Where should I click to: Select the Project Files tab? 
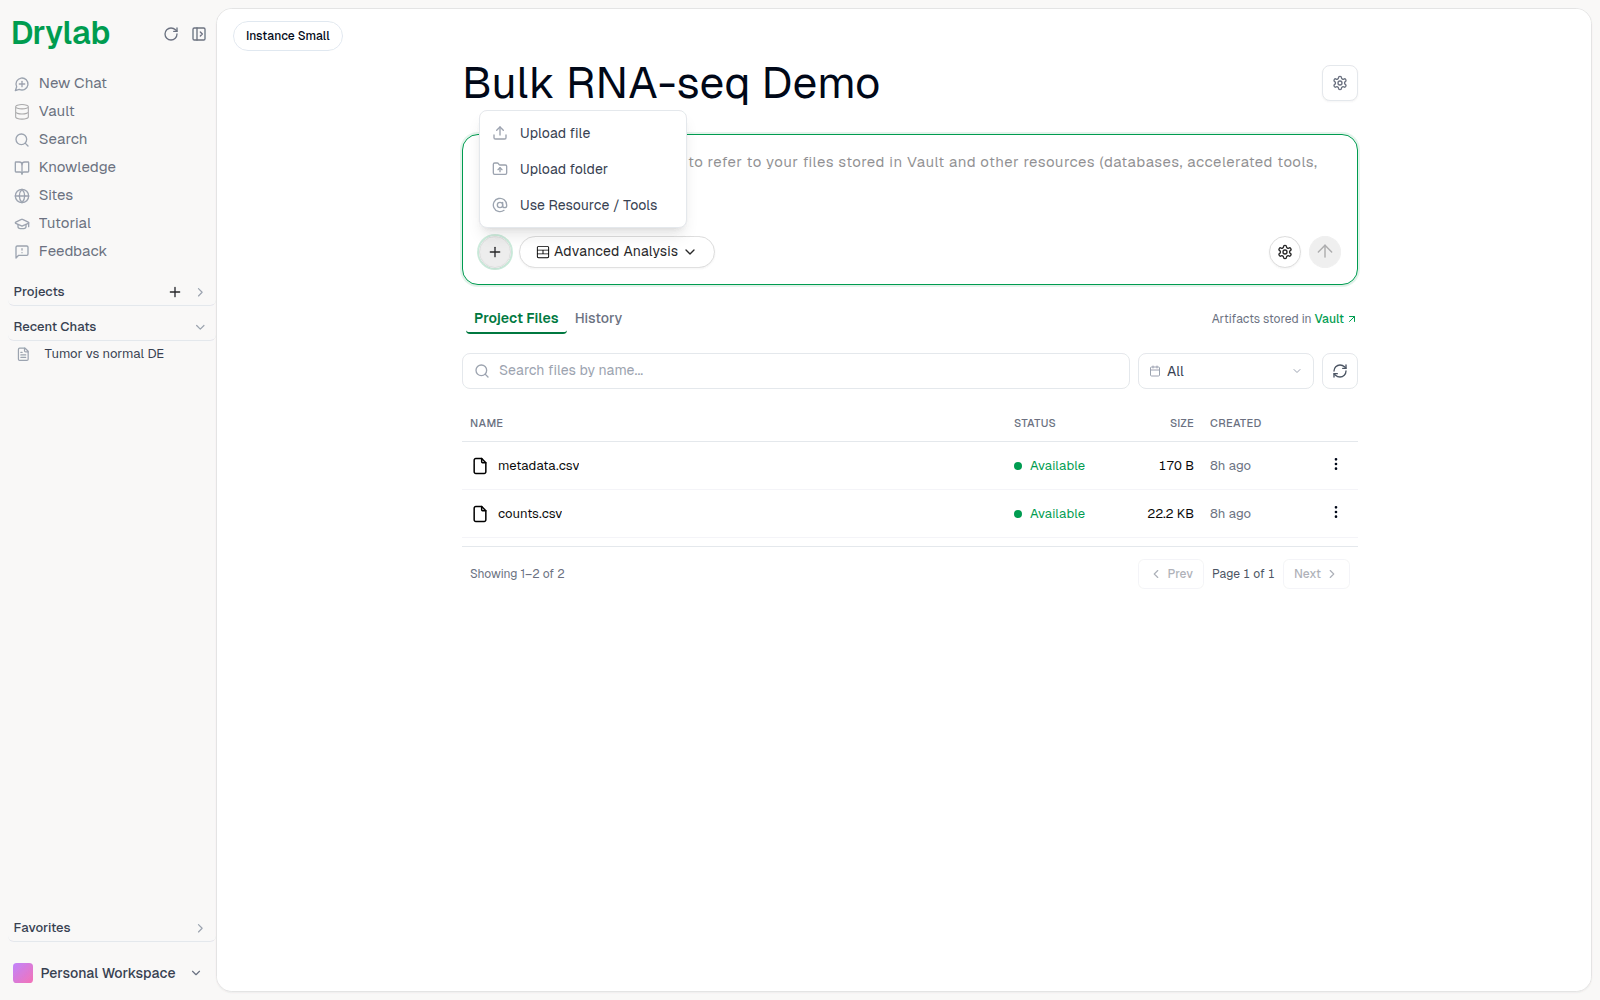click(x=516, y=318)
